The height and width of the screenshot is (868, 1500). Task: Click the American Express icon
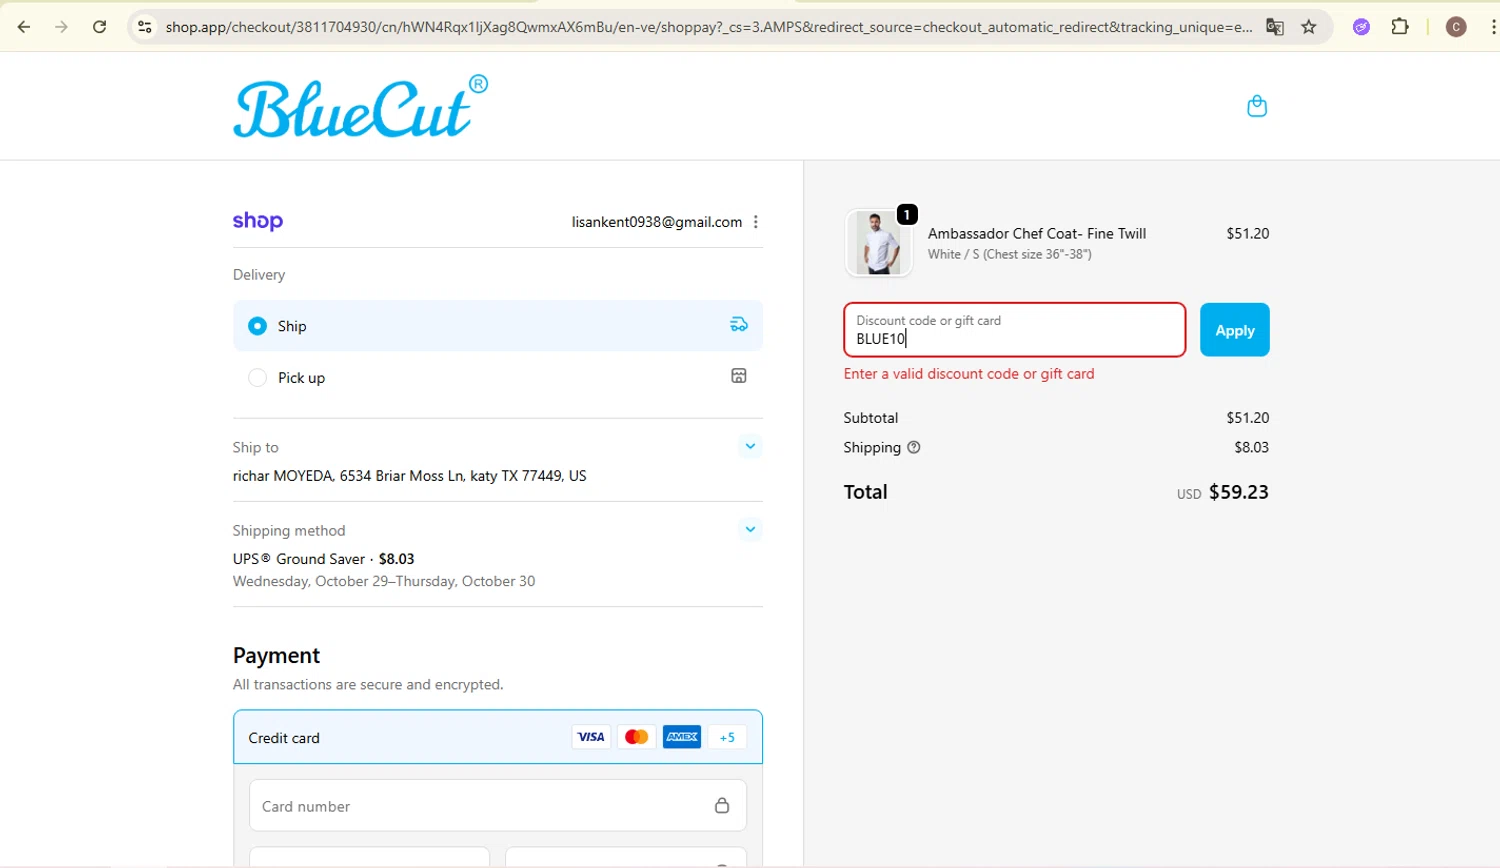[682, 737]
